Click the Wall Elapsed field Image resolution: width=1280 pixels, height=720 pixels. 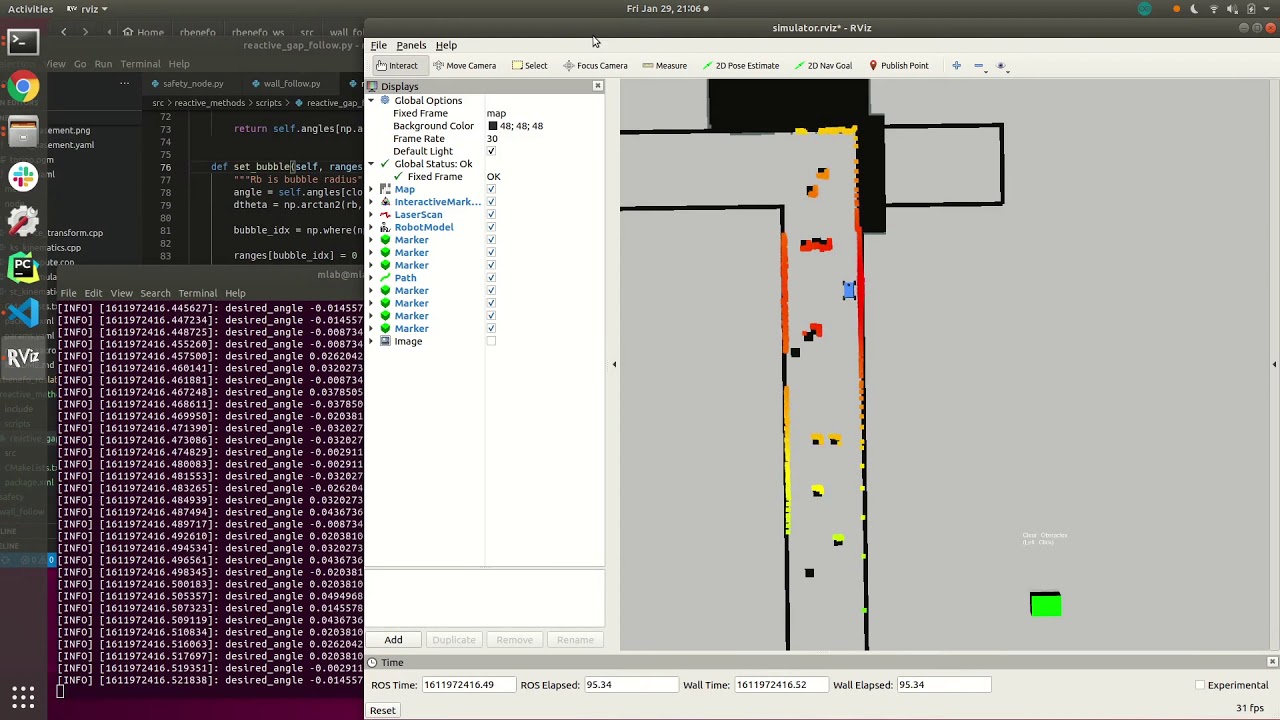[x=943, y=685]
